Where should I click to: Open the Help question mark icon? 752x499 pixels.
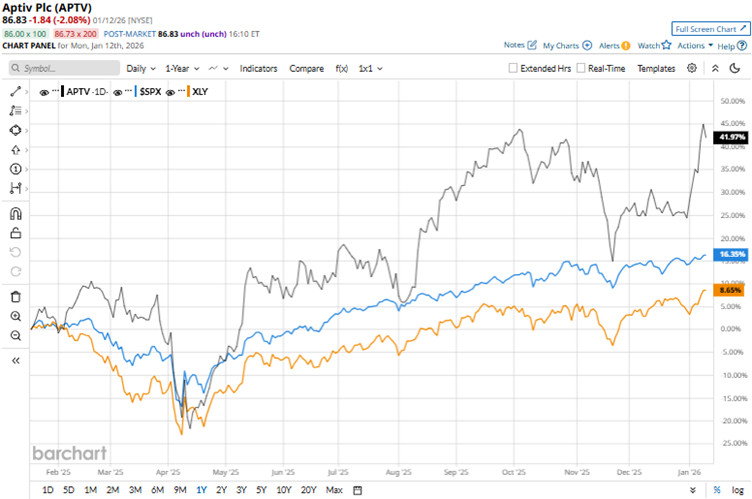742,46
